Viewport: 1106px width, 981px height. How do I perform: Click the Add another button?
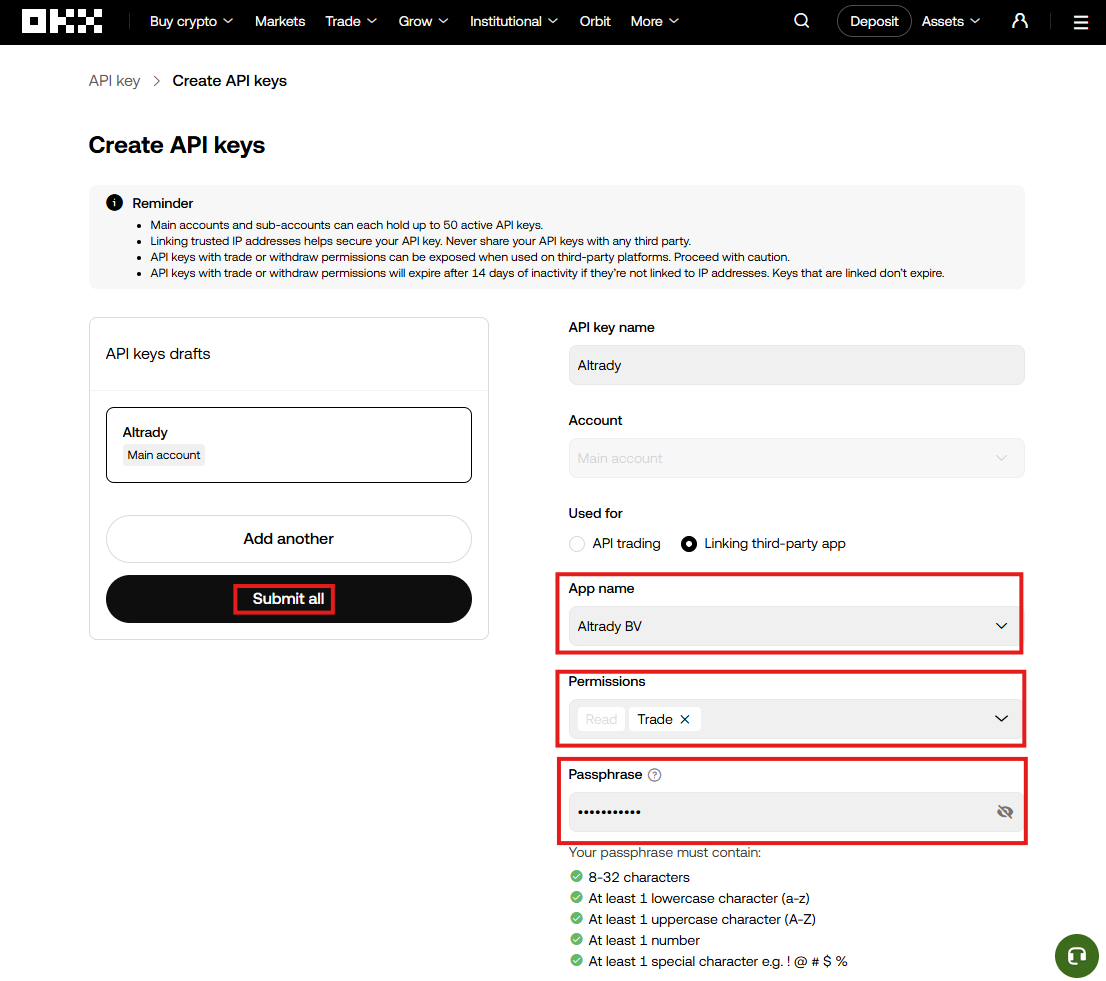(x=288, y=539)
